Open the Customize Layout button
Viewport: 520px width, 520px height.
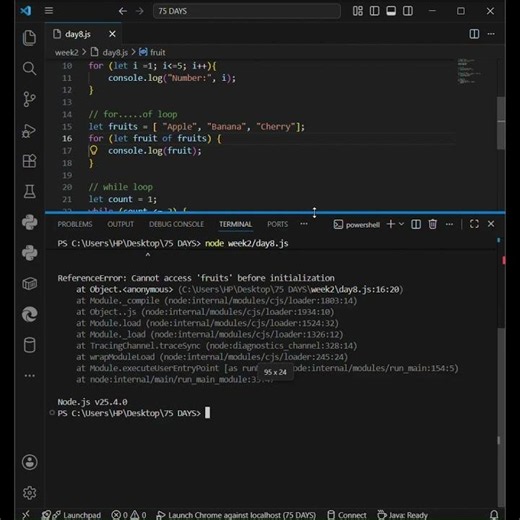[x=358, y=11]
